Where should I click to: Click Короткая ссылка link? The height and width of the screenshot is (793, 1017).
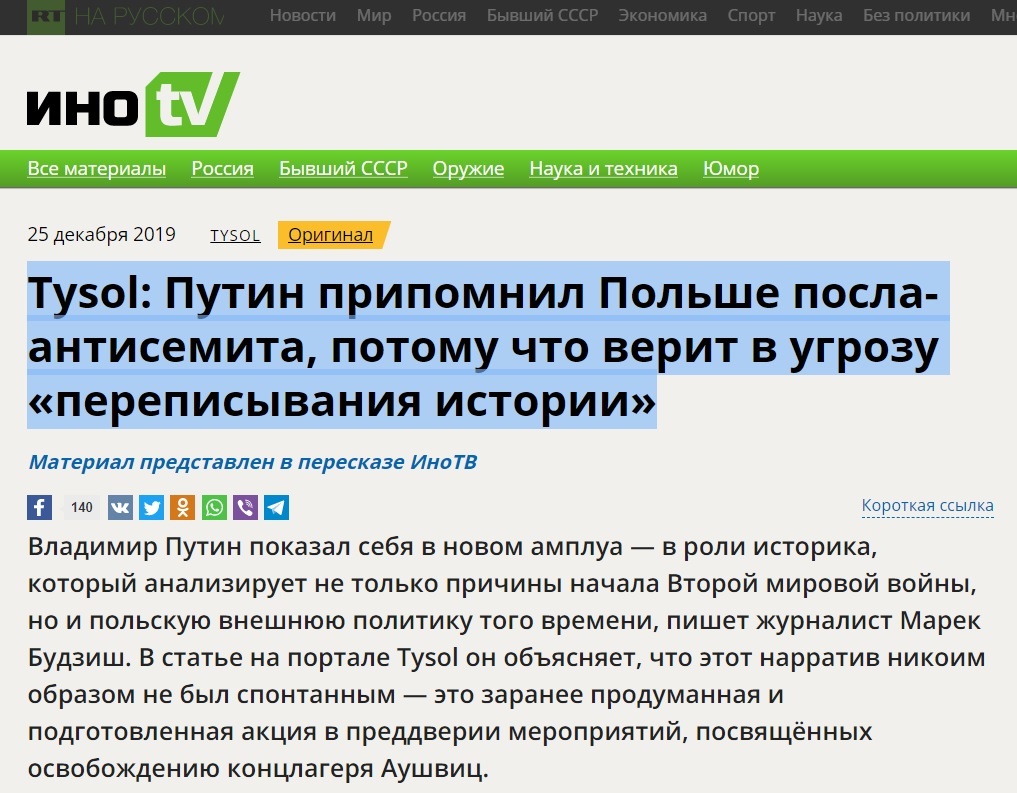[927, 506]
